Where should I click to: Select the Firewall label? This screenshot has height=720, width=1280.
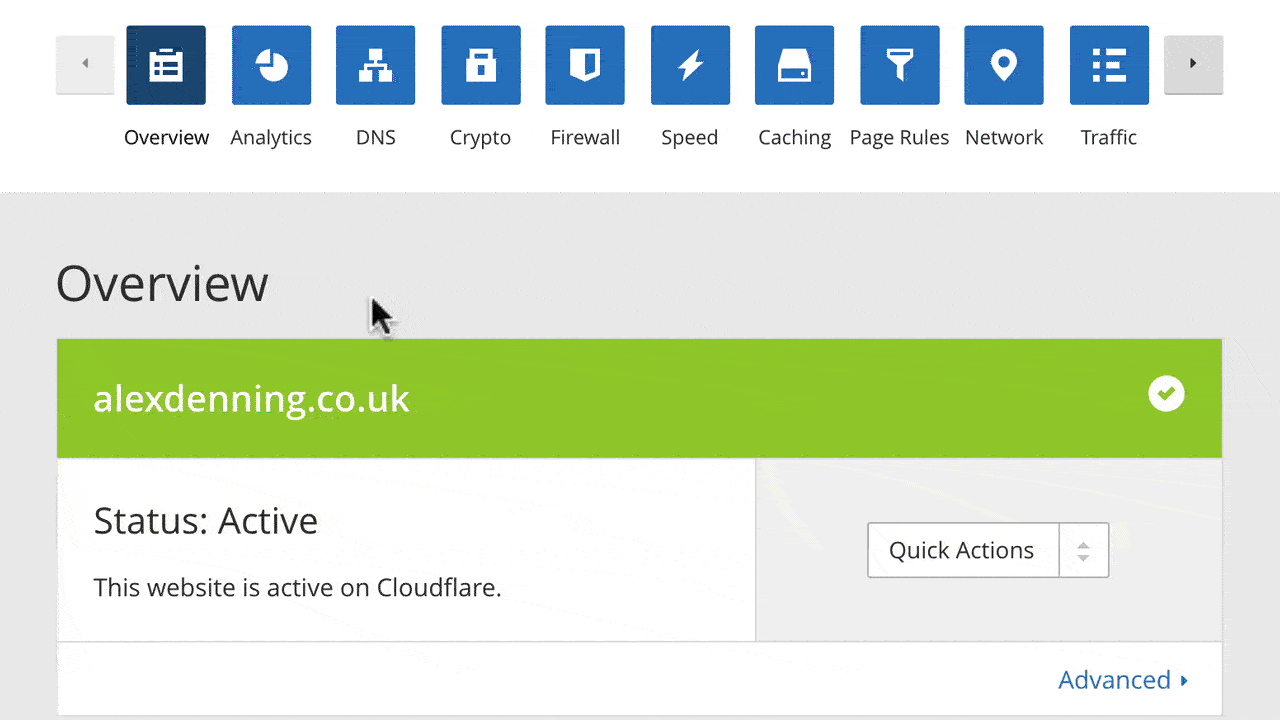tap(585, 138)
